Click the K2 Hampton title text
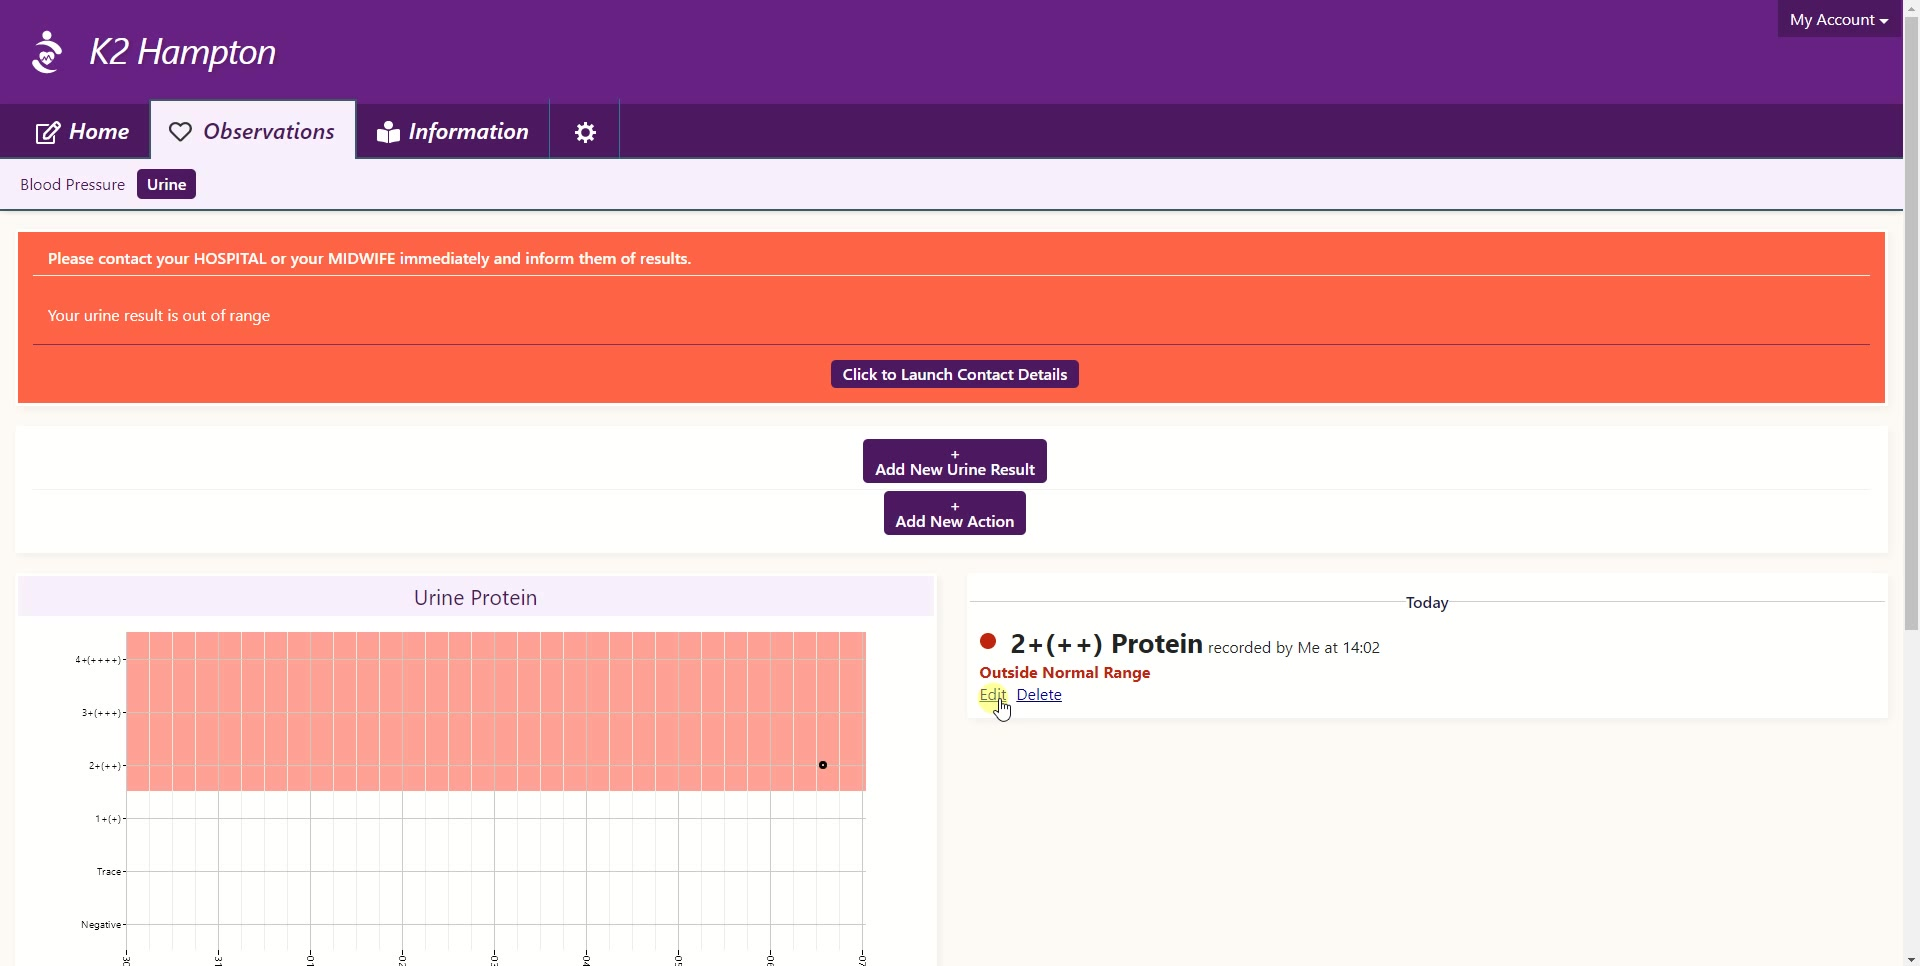Viewport: 1920px width, 966px height. coord(183,52)
